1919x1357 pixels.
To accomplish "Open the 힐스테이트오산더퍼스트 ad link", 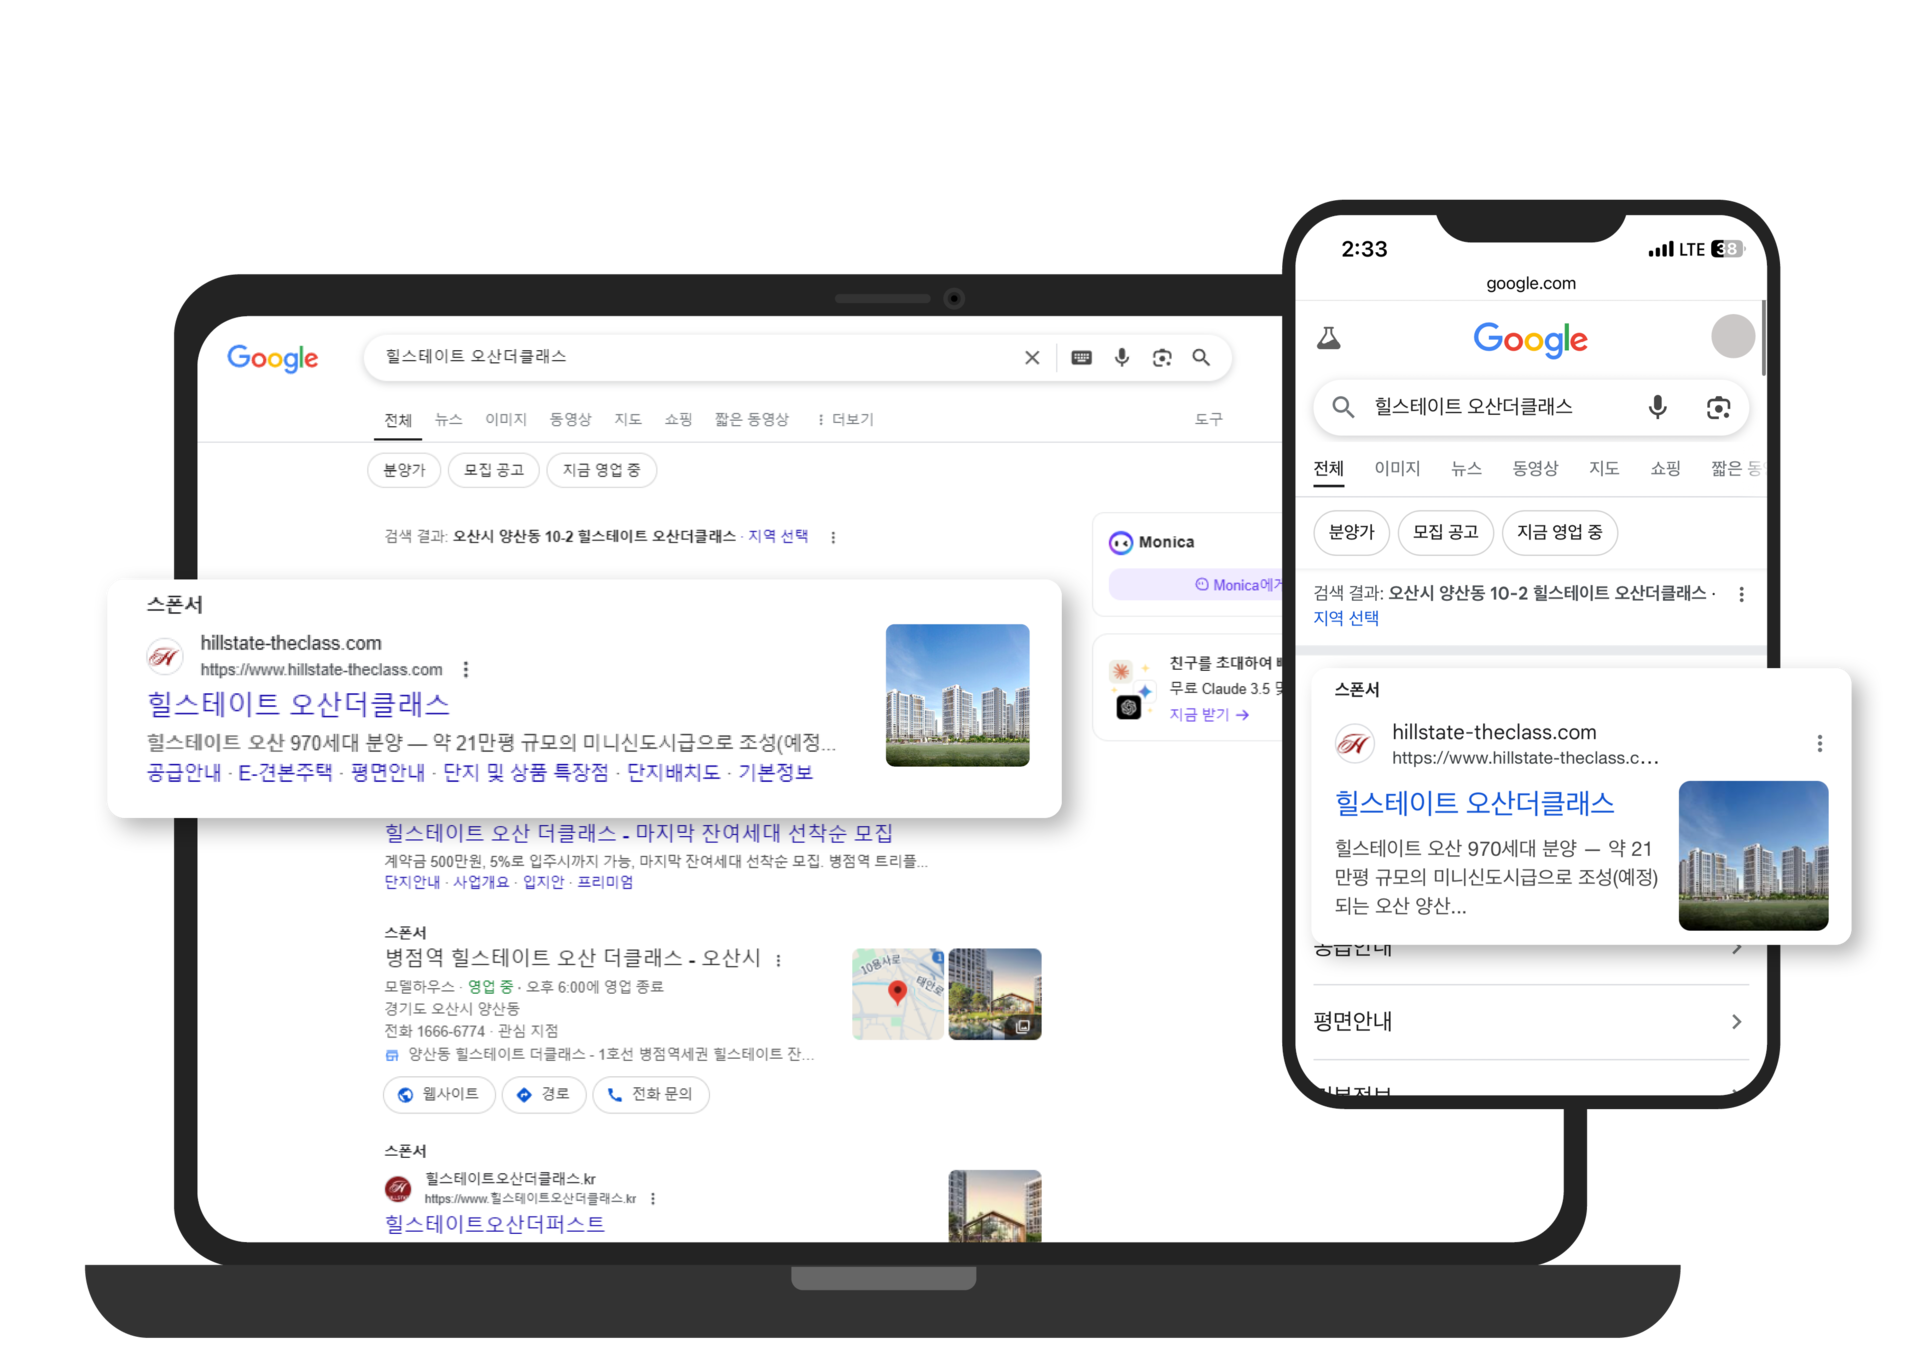I will (495, 1224).
